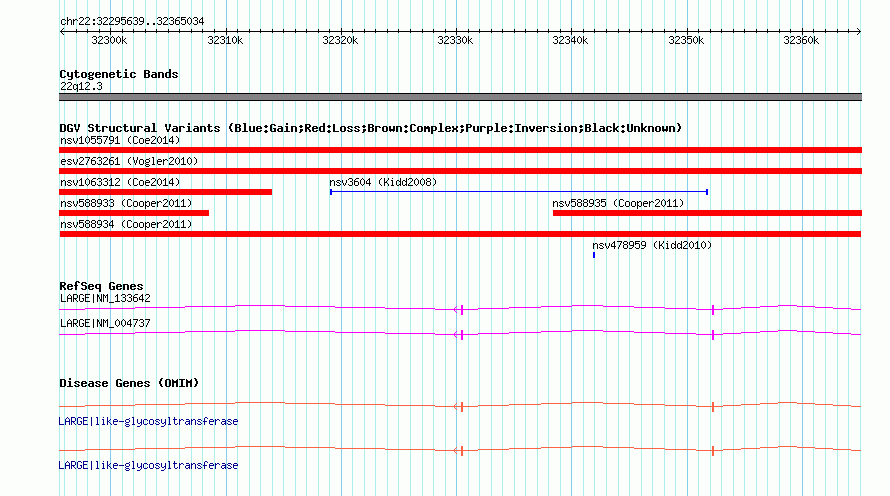Click the nsv1055791 (Coe2014) variant label

tap(120, 140)
